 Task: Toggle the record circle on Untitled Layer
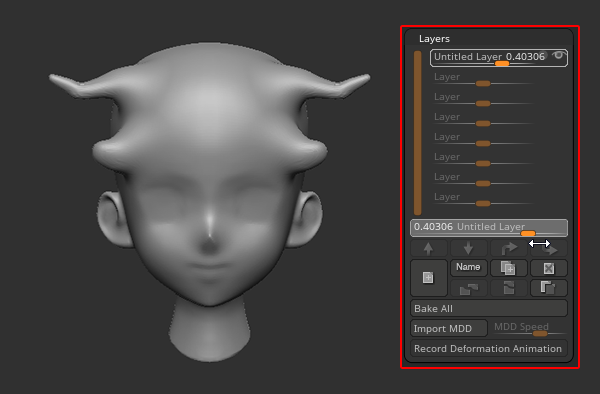543,56
